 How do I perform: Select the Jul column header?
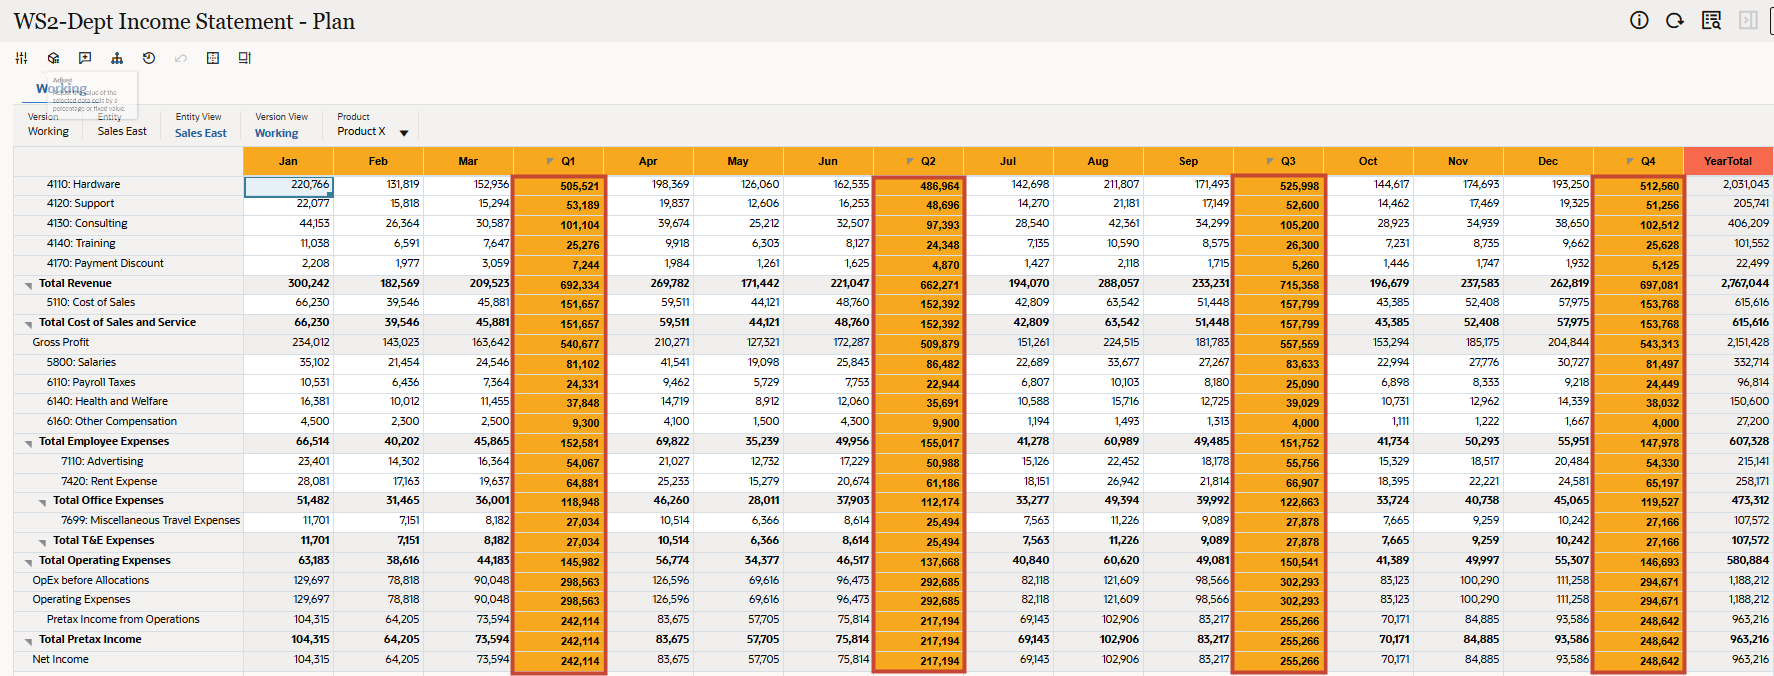1008,161
